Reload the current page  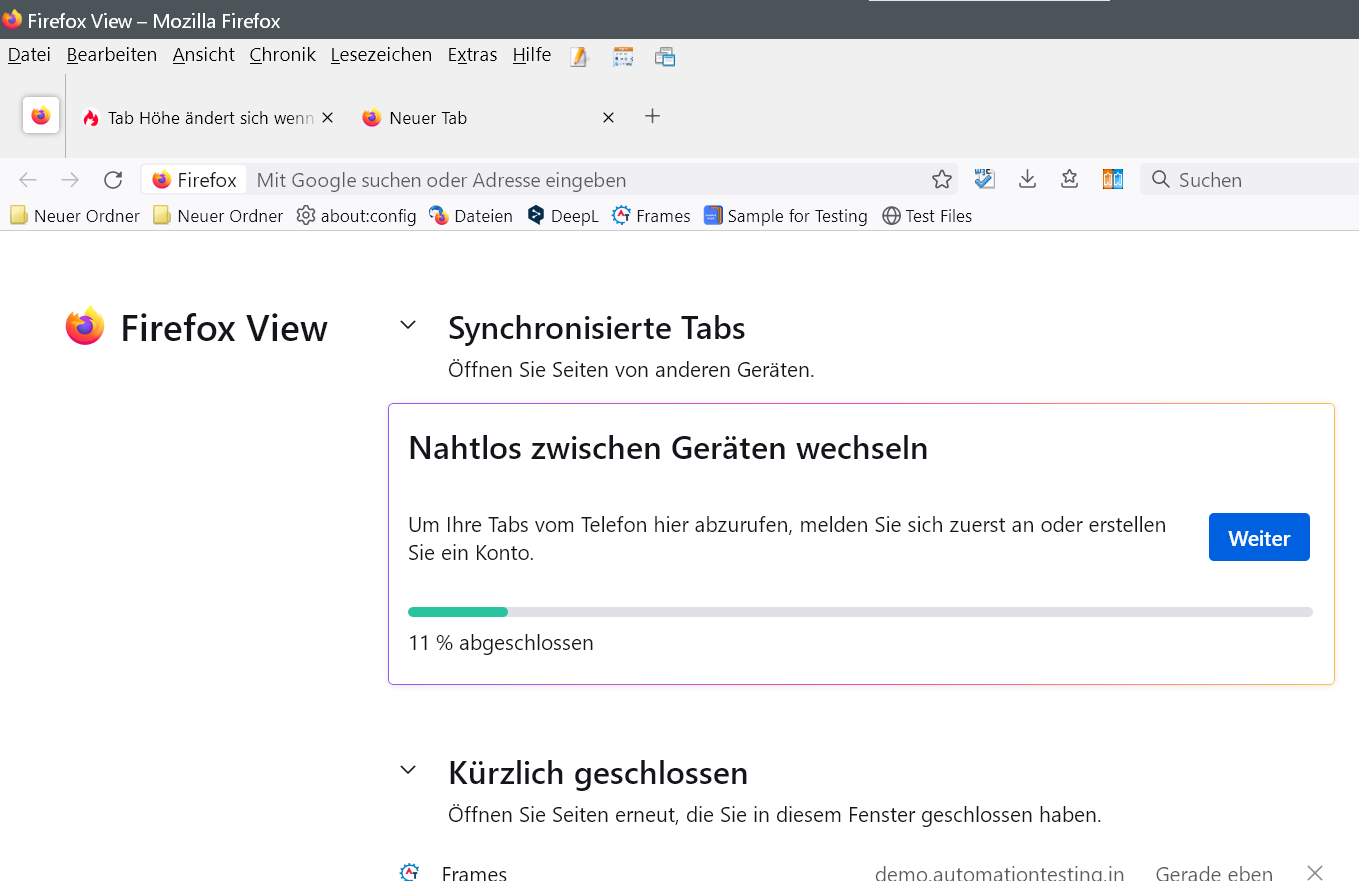[x=113, y=180]
